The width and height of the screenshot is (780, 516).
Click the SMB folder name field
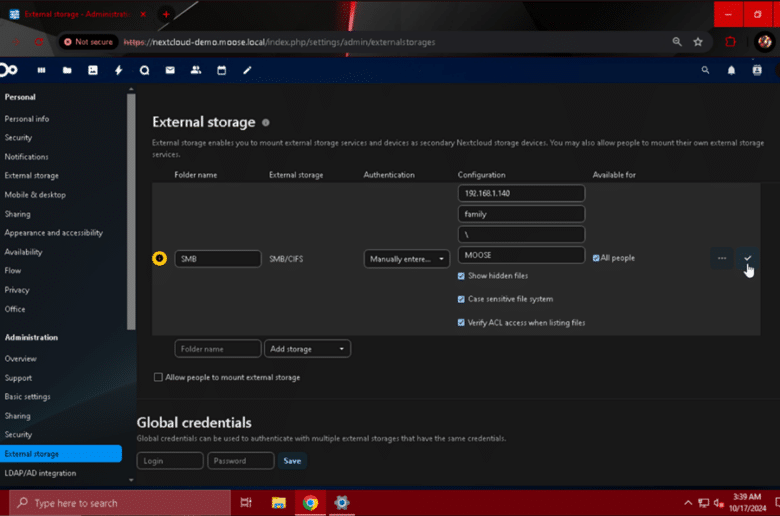pyautogui.click(x=218, y=259)
